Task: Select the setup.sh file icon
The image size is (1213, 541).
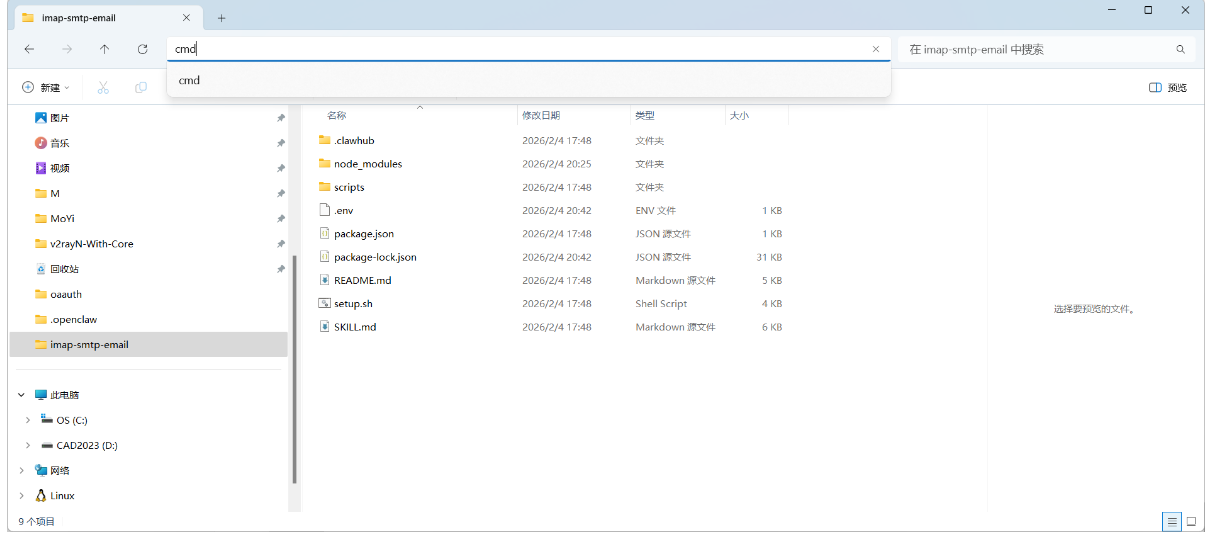Action: (324, 303)
